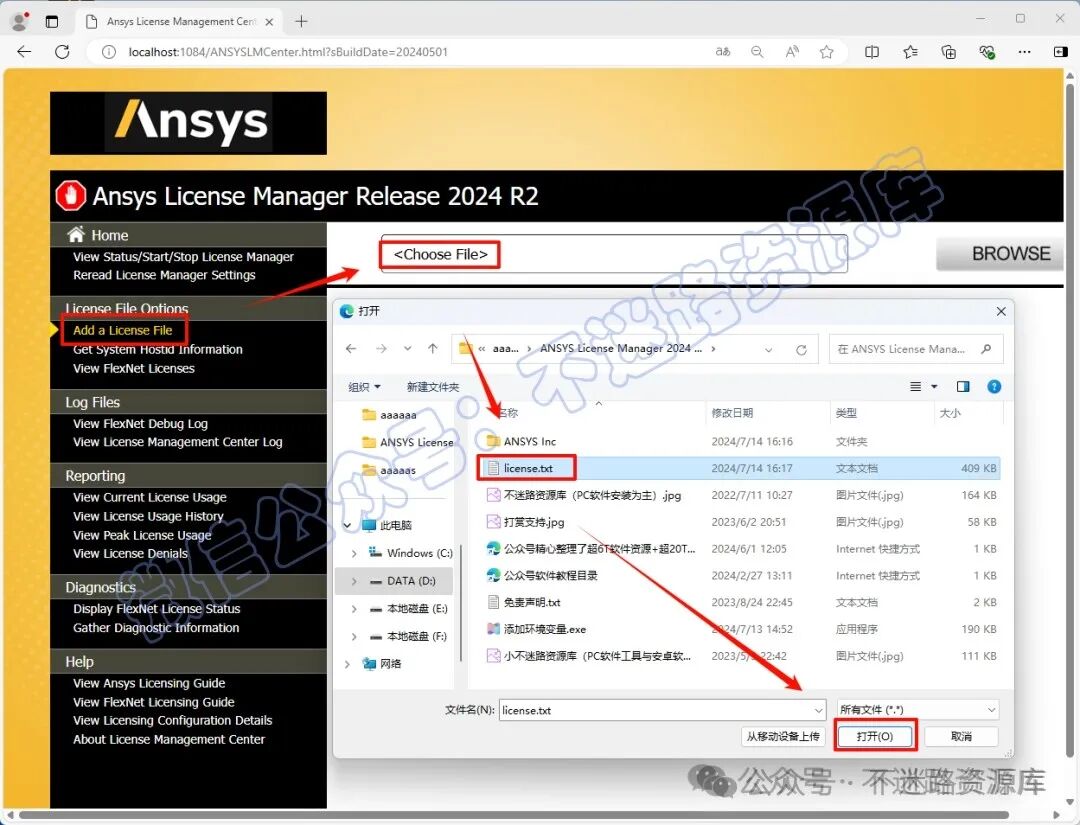Expand the 本地磁盘 (E:) tree node
1080x825 pixels.
pyautogui.click(x=354, y=609)
